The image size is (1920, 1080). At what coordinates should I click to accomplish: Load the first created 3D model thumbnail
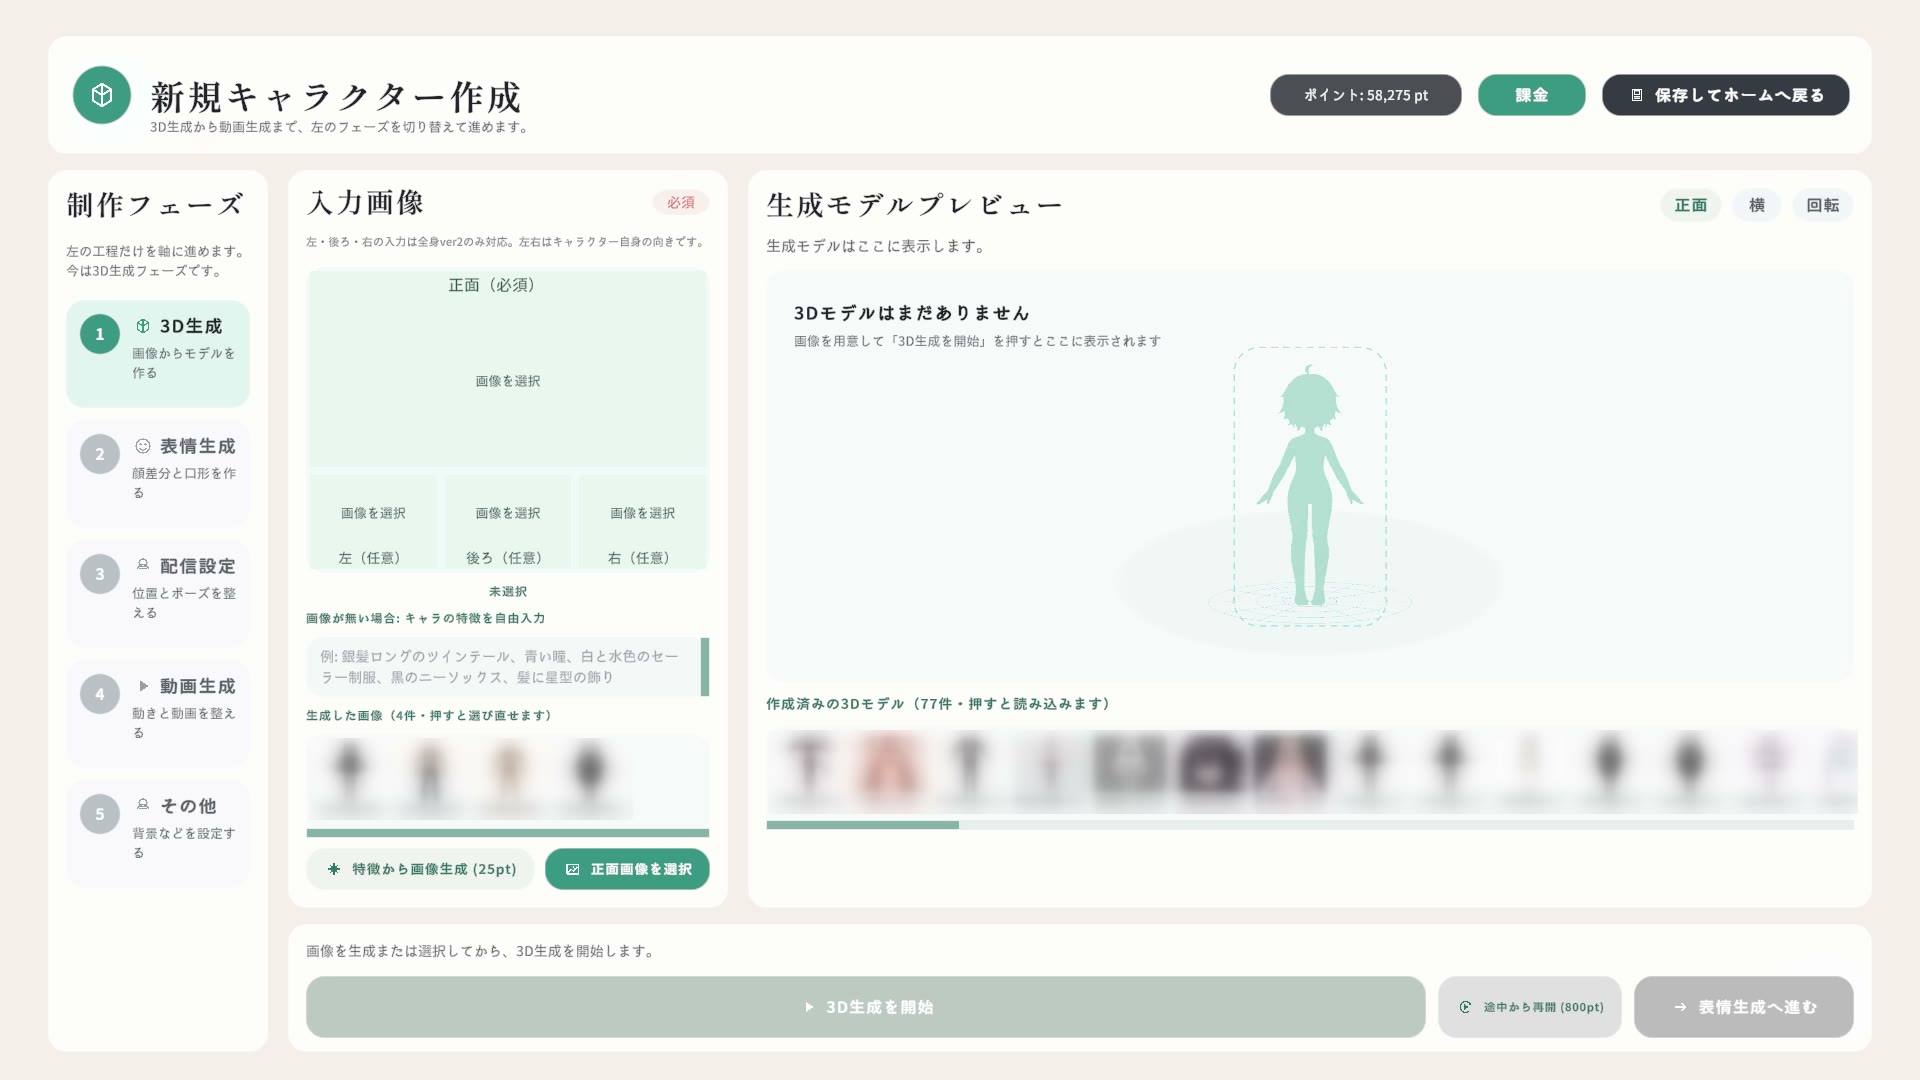[808, 770]
